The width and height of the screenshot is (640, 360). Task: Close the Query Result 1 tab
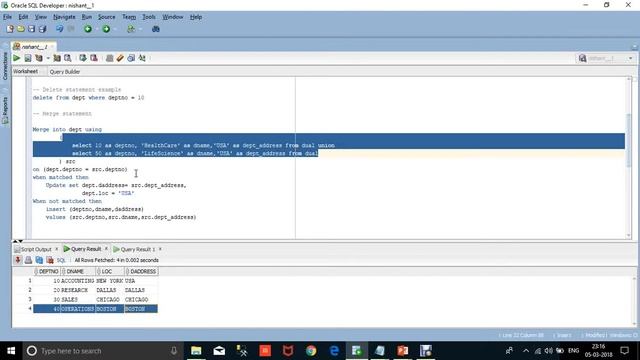pyautogui.click(x=160, y=249)
